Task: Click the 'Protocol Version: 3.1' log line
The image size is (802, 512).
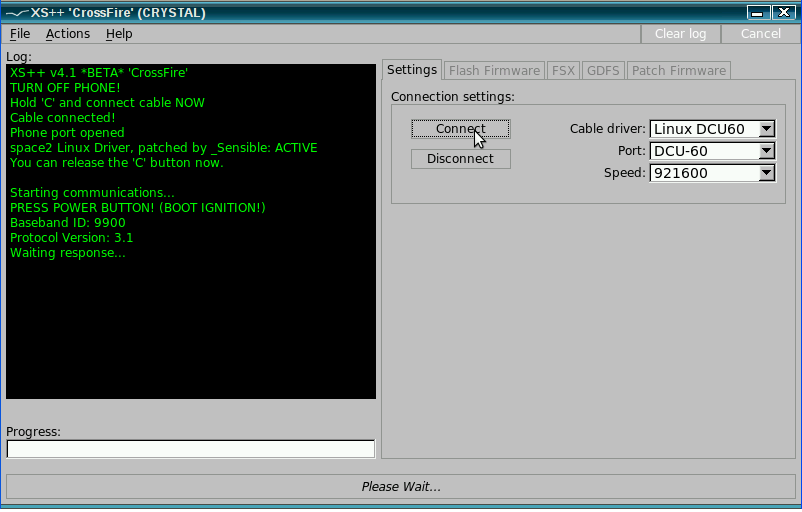Action: click(x=72, y=238)
